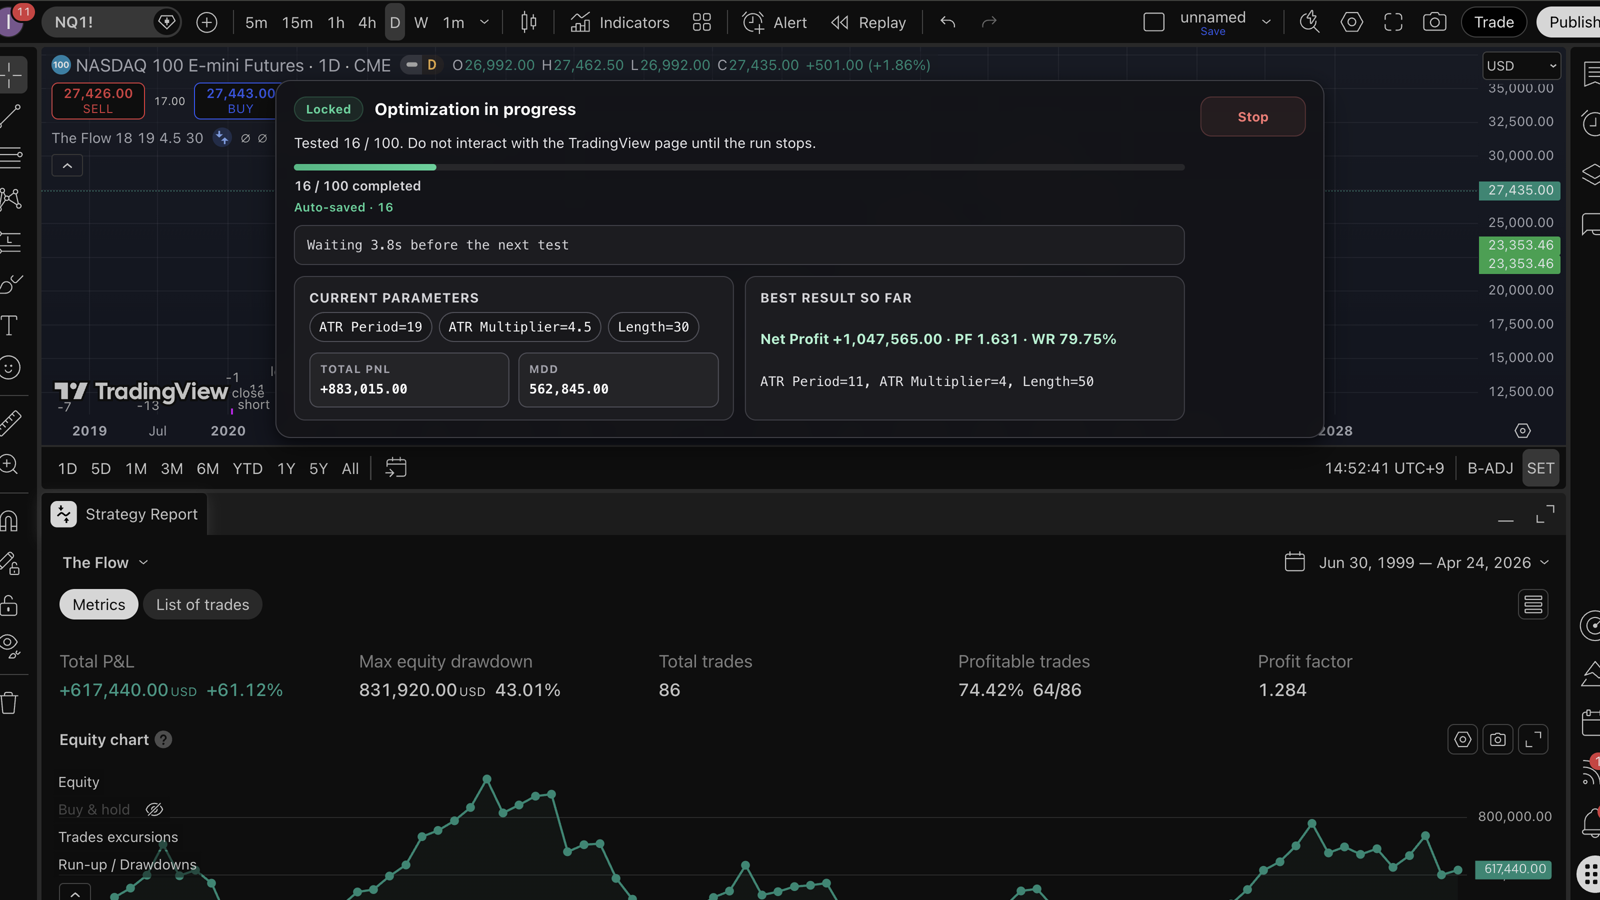The width and height of the screenshot is (1600, 900).
Task: Select the 4h timeframe
Action: [x=367, y=22]
